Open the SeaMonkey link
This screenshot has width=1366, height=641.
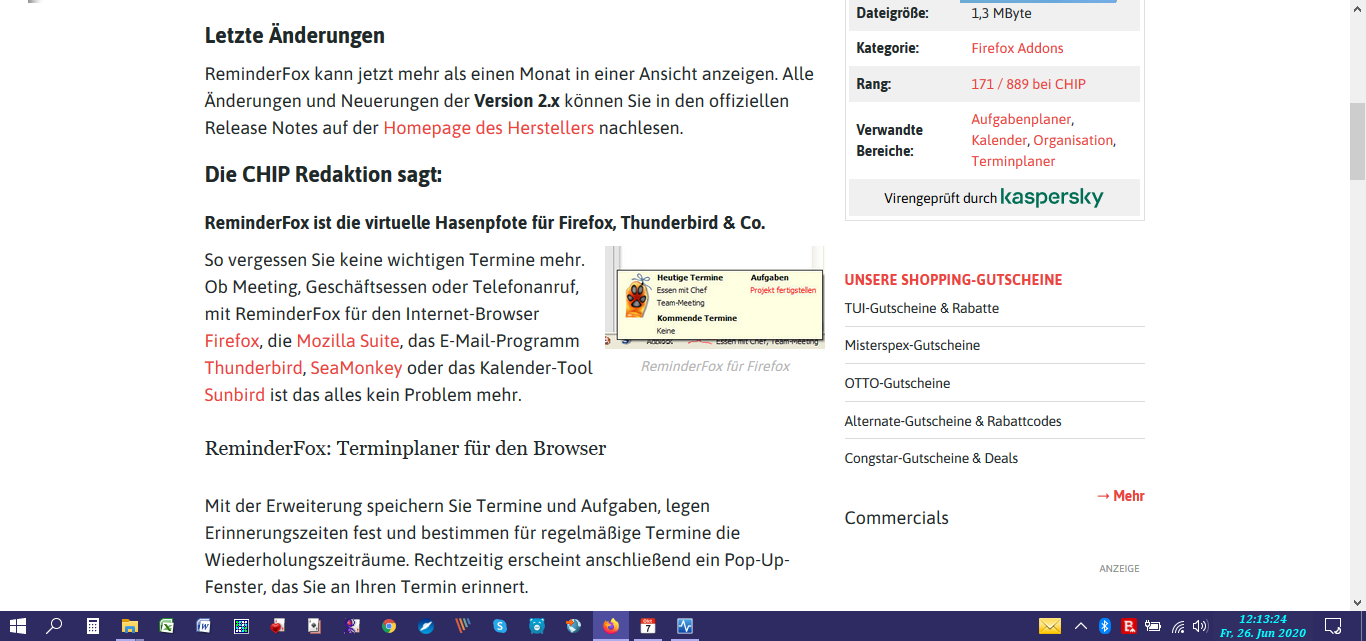click(x=356, y=368)
